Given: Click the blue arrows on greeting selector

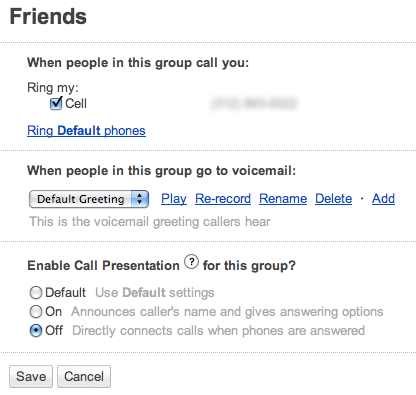Looking at the screenshot, I should tap(140, 199).
